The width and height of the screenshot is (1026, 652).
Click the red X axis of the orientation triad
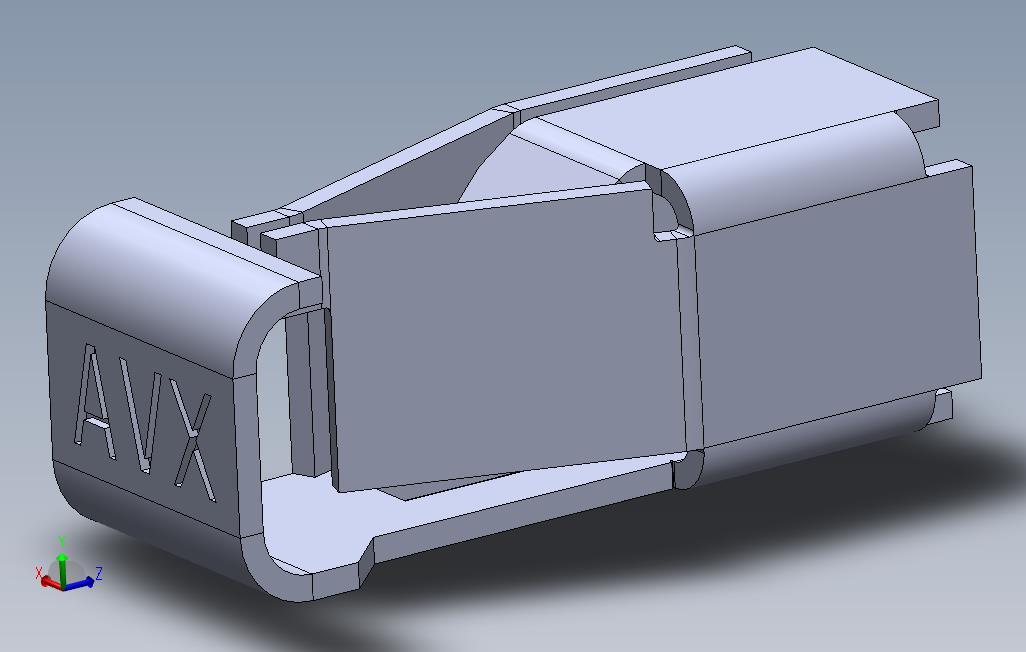(x=51, y=582)
